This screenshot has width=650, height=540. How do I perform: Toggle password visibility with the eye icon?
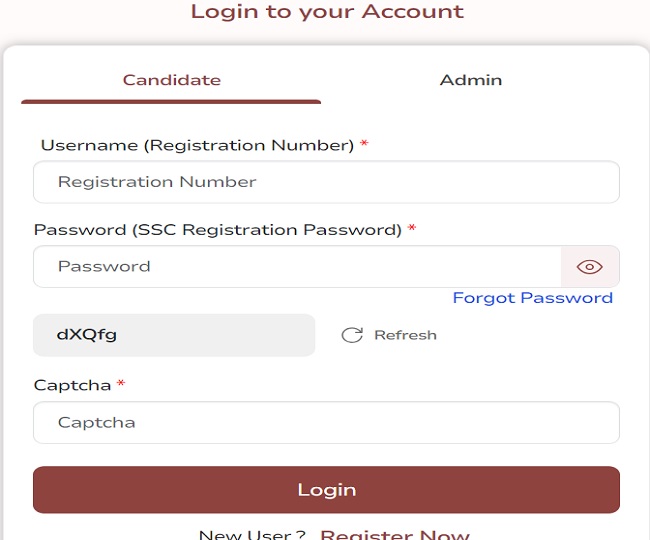(590, 267)
